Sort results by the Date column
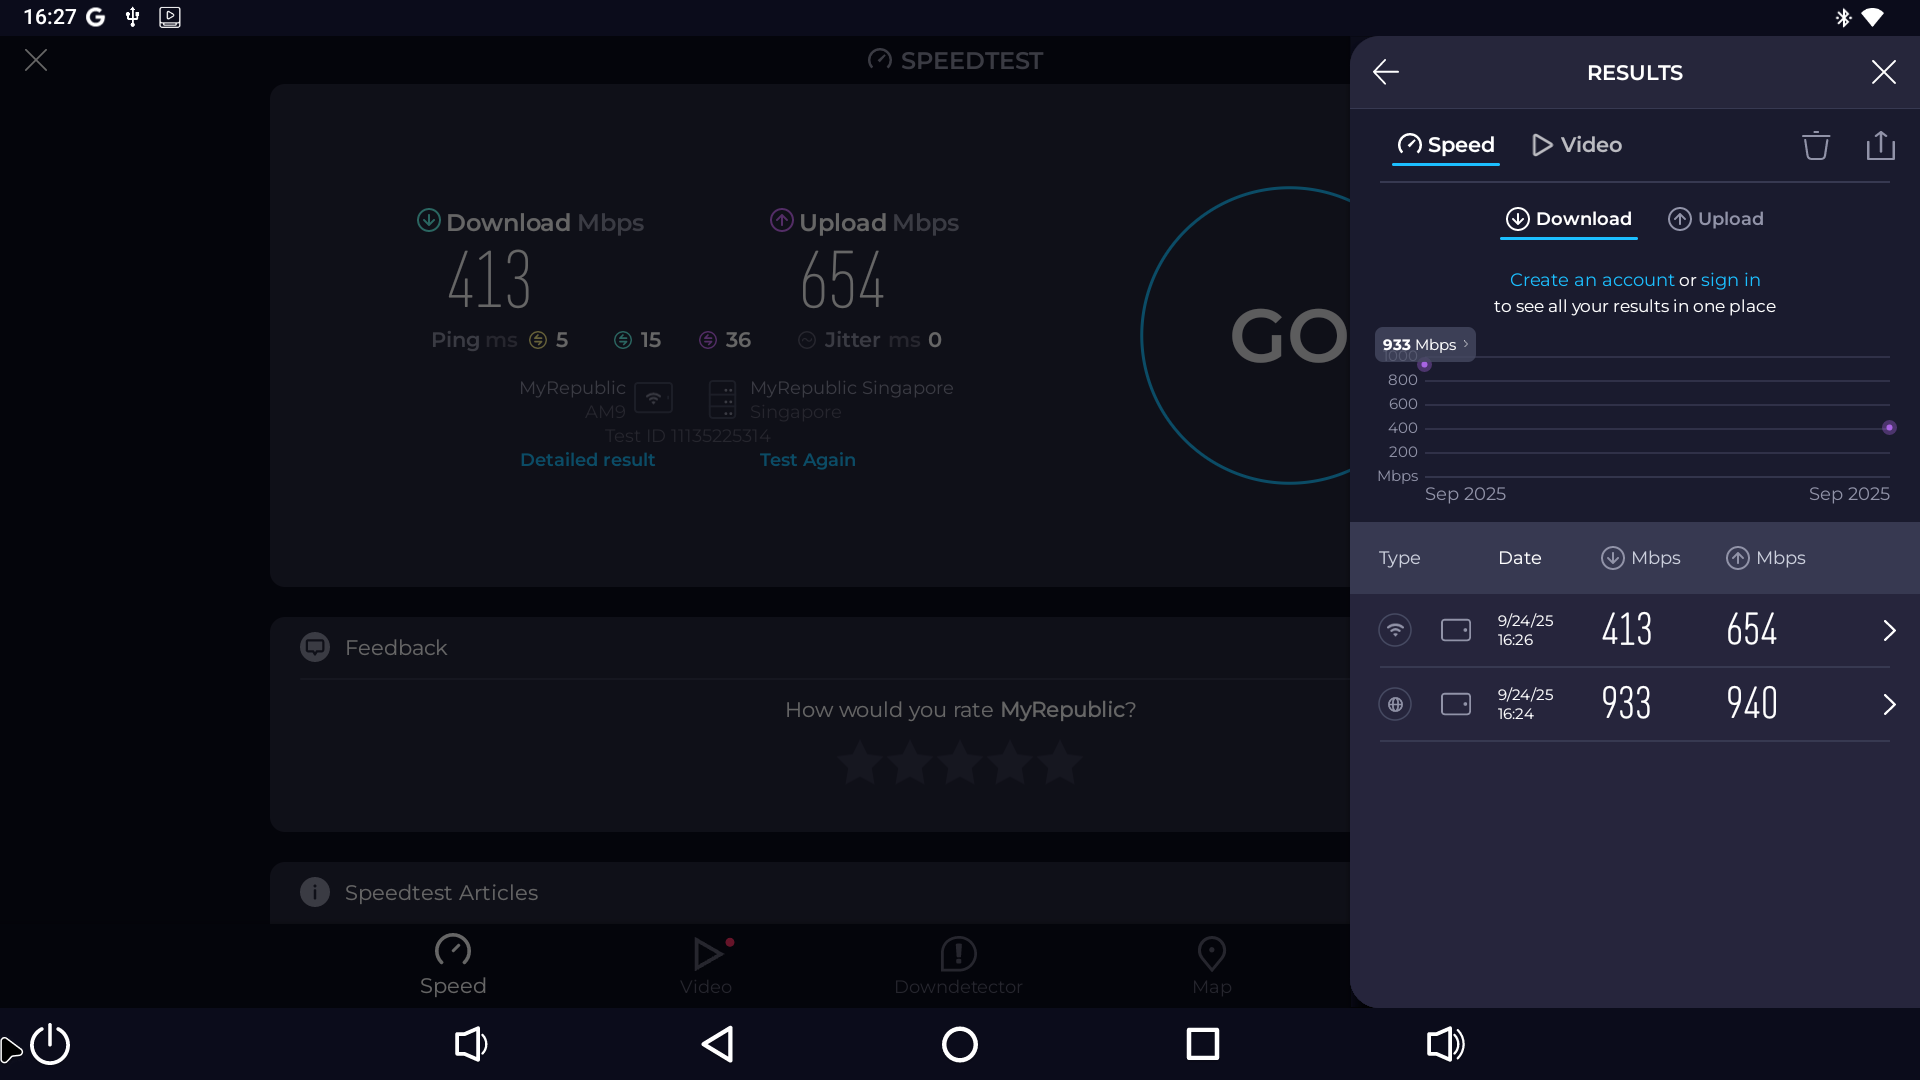This screenshot has height=1080, width=1920. (x=1519, y=558)
